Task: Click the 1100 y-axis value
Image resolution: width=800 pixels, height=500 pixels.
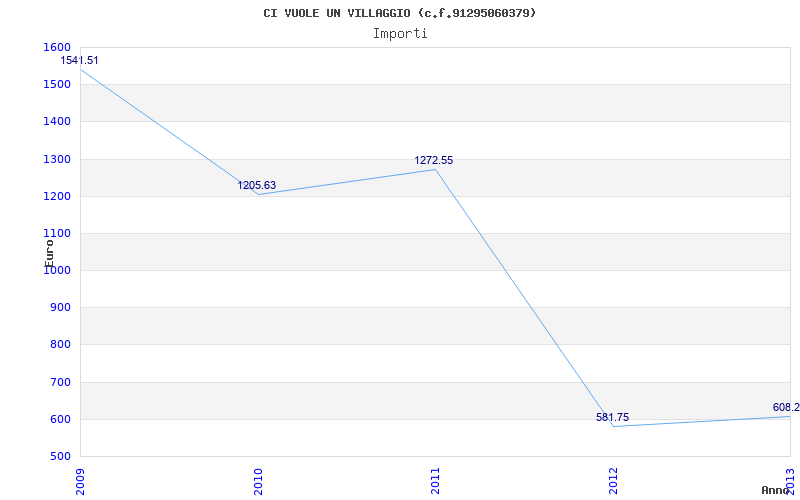Action: coord(58,233)
